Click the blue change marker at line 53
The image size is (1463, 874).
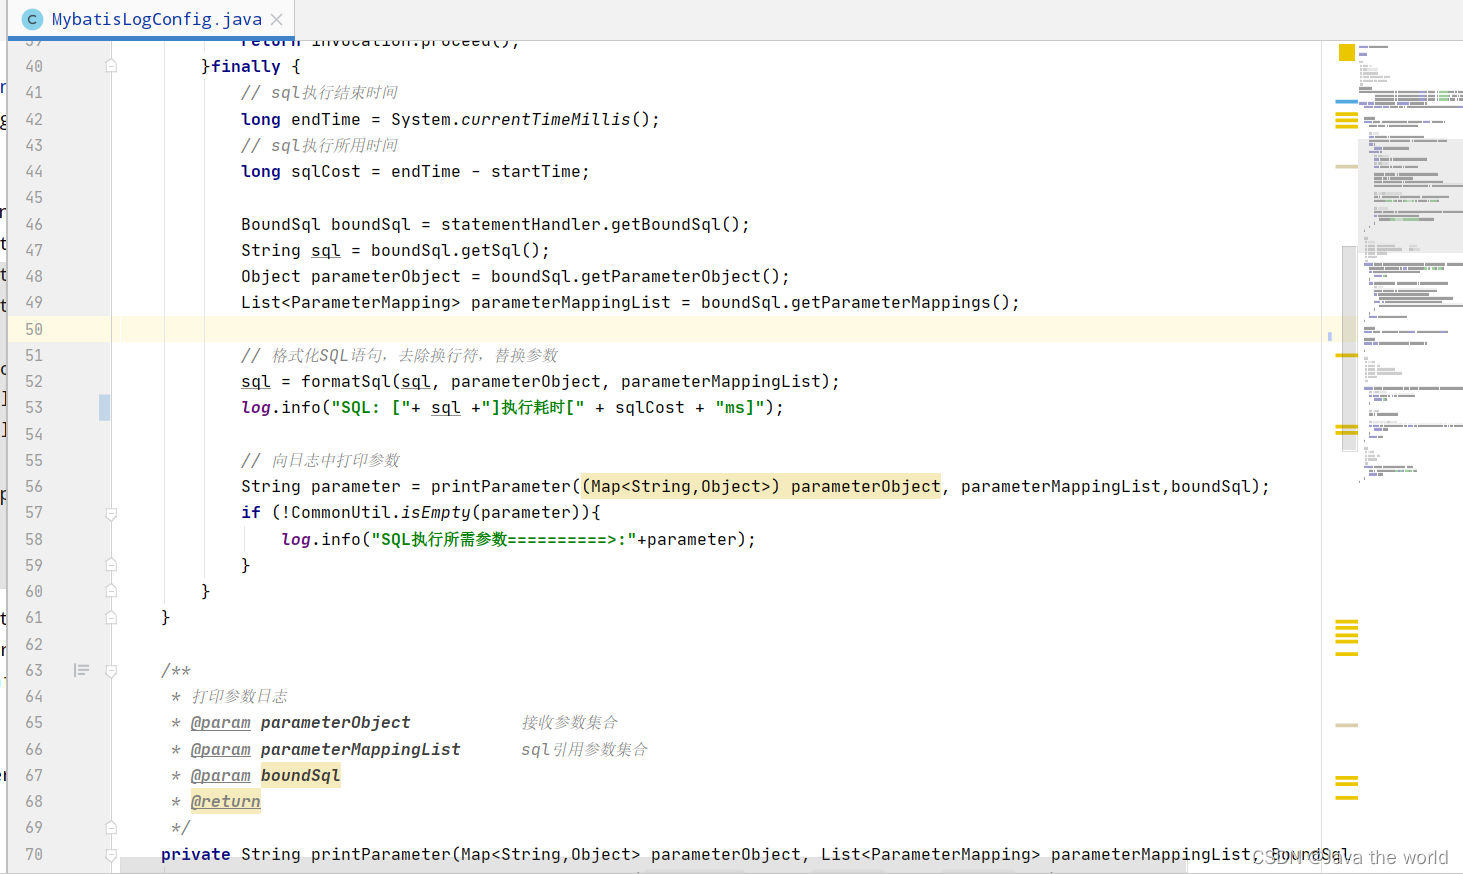point(104,407)
